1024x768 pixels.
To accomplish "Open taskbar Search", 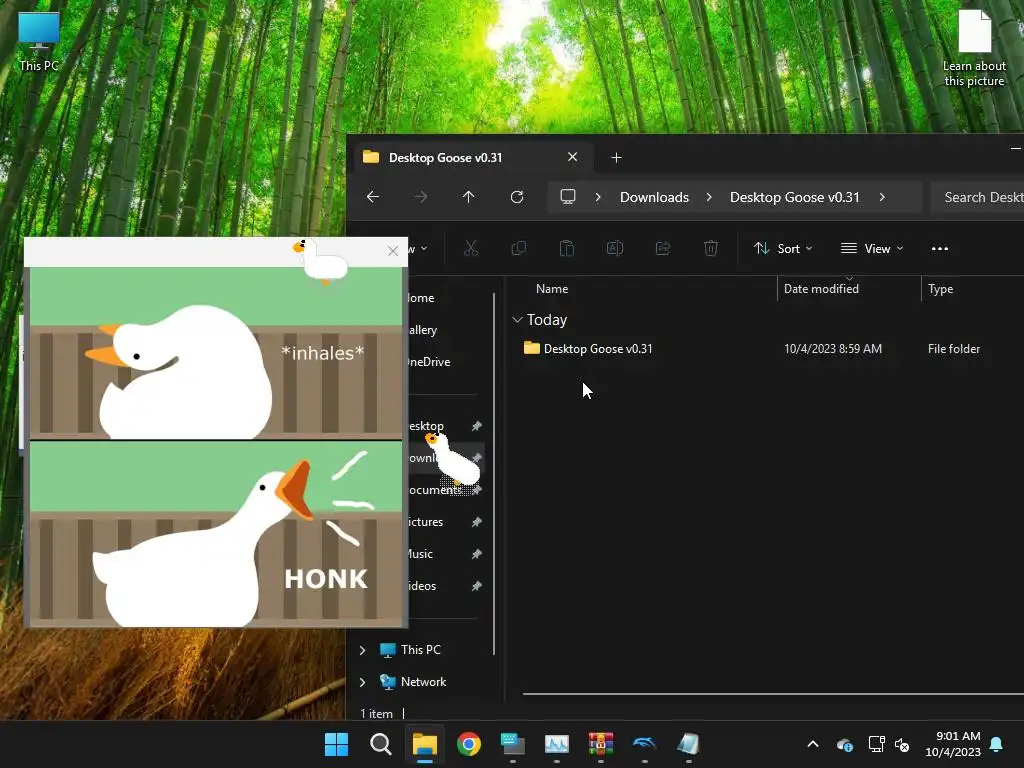I will [381, 744].
